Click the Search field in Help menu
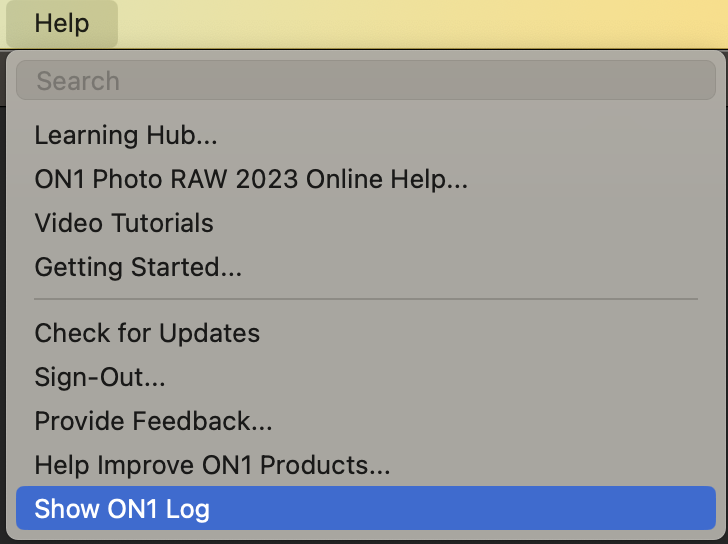Screen dimensions: 728x544 tap(365, 81)
